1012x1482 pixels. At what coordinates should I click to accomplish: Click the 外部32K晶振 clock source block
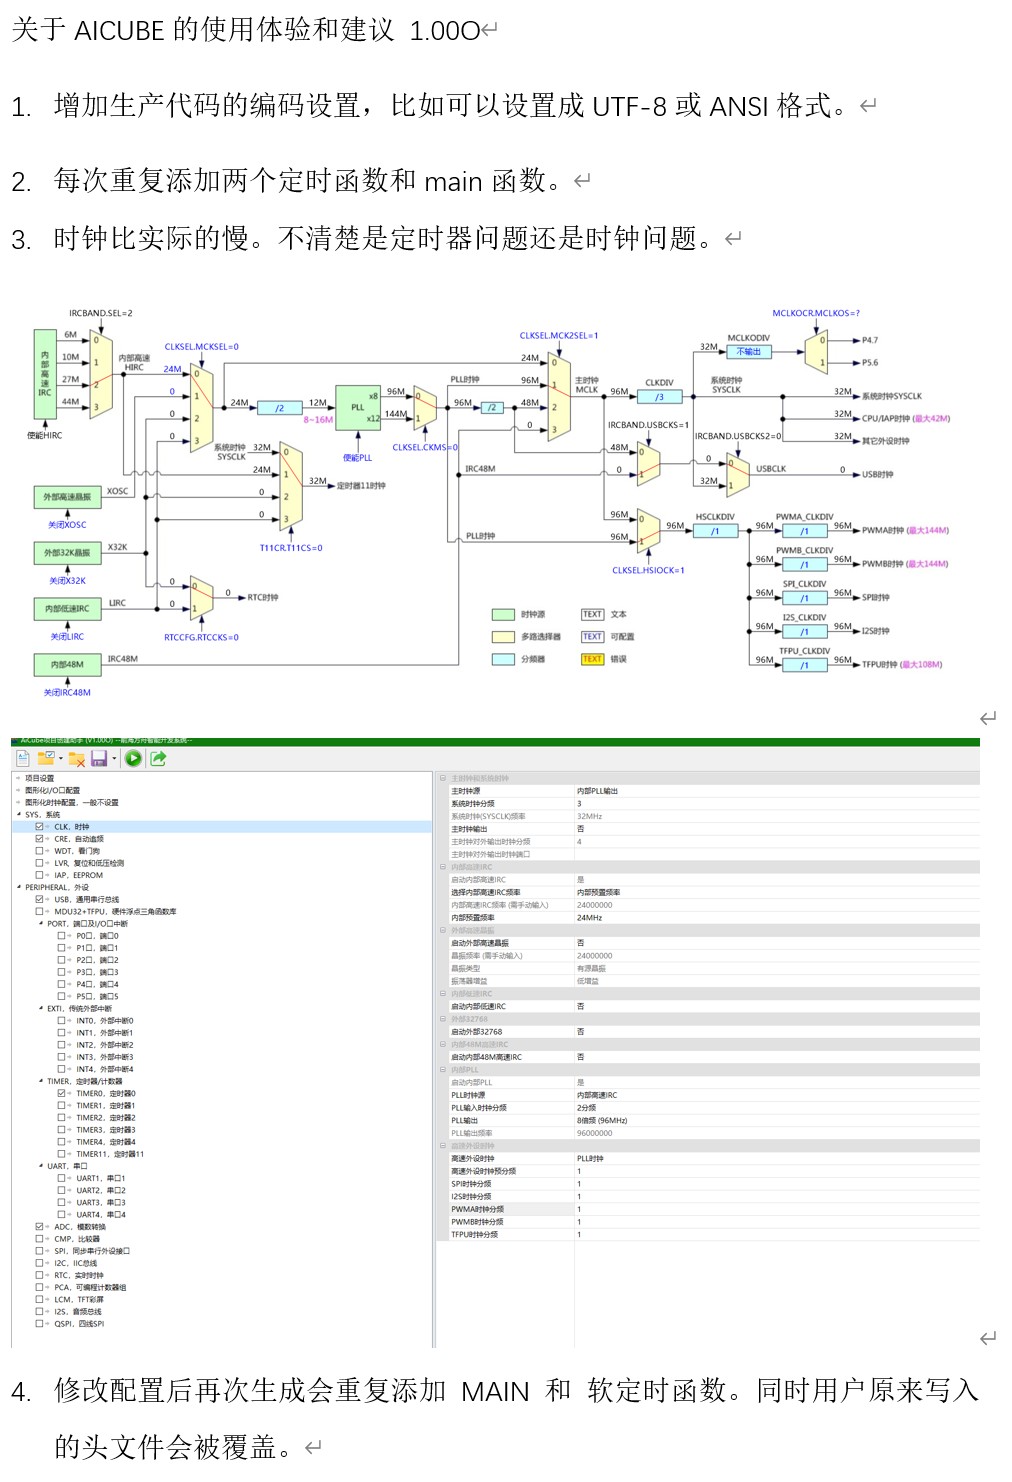(x=67, y=552)
